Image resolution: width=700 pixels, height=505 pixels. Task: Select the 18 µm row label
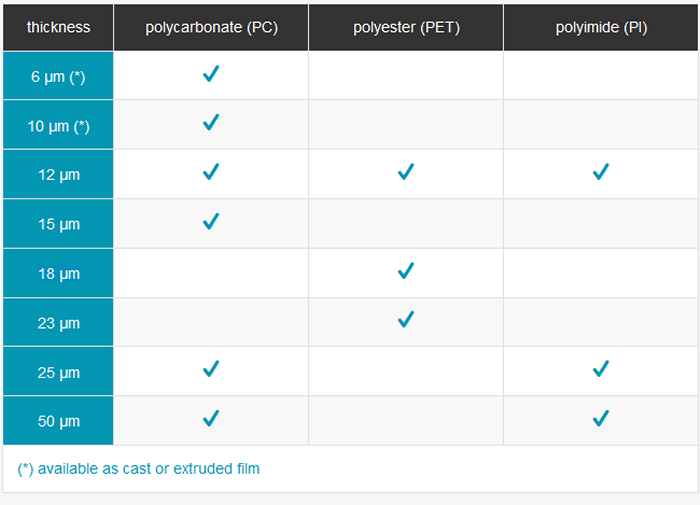tap(58, 273)
